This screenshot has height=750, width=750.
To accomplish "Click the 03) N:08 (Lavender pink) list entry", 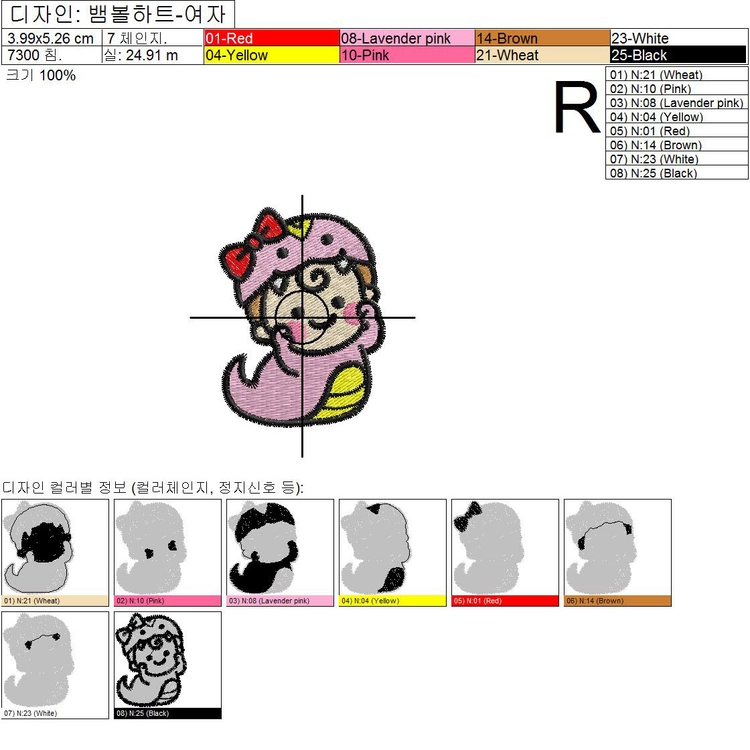I will coord(676,102).
